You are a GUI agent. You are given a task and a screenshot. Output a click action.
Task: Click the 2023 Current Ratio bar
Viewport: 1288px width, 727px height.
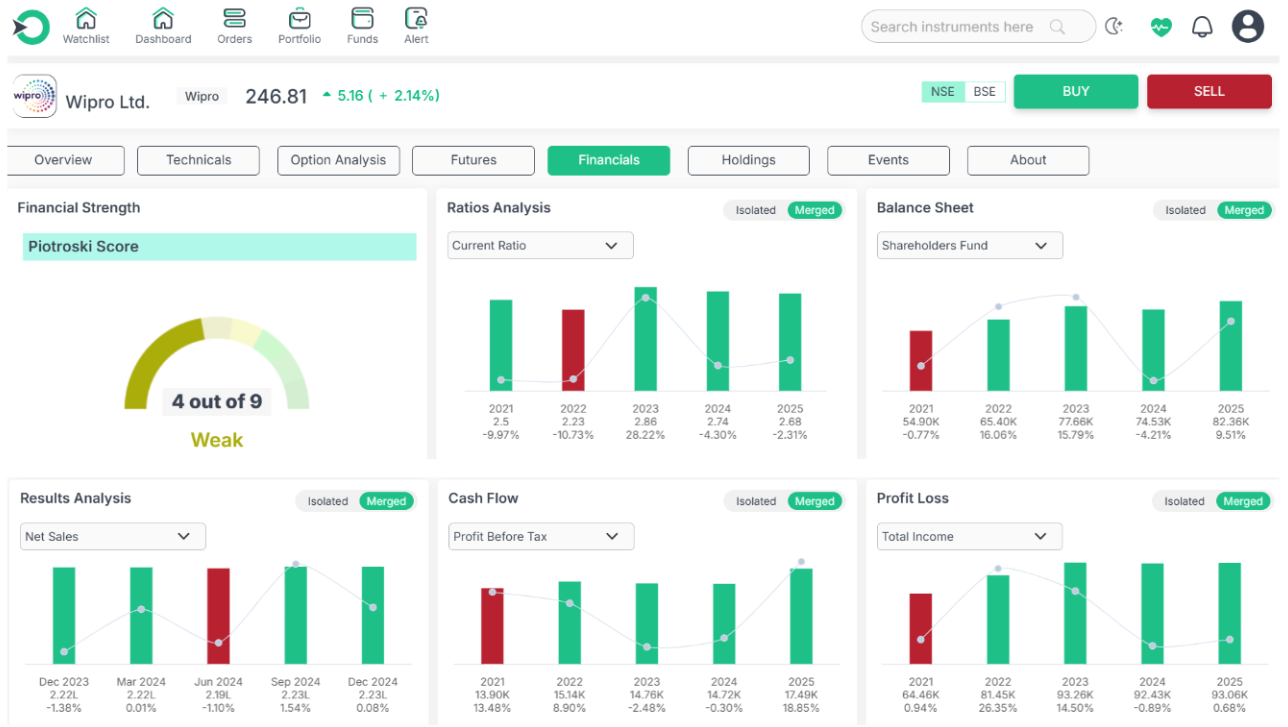coord(646,339)
